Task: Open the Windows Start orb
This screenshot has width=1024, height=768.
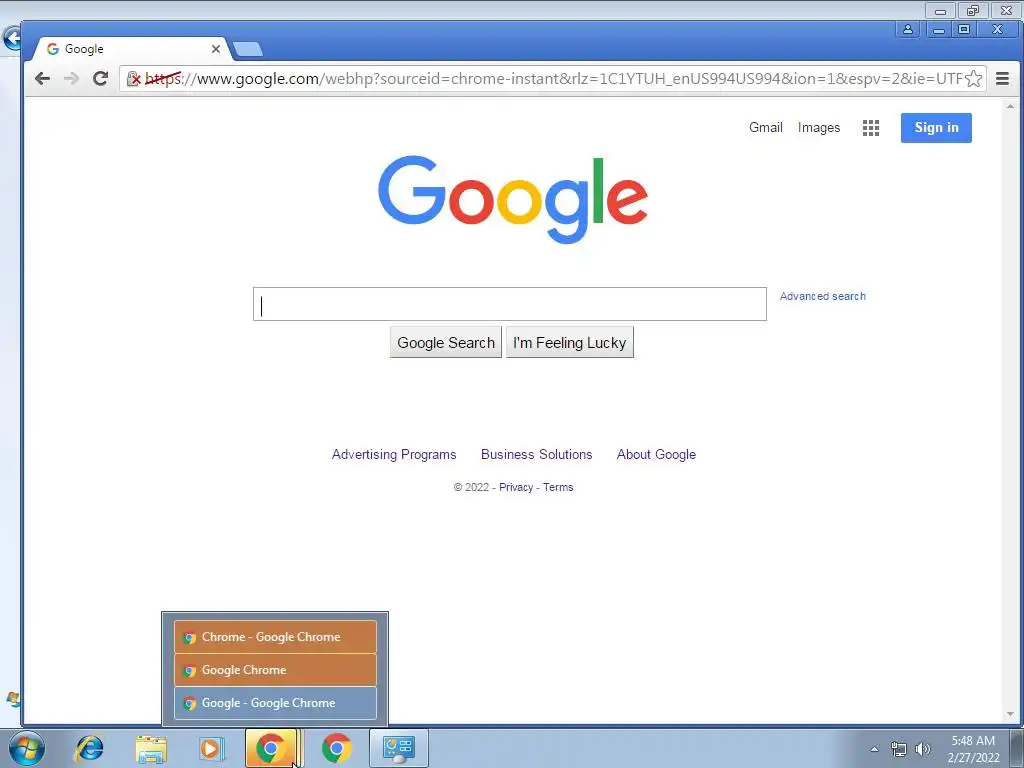Action: tap(27, 748)
